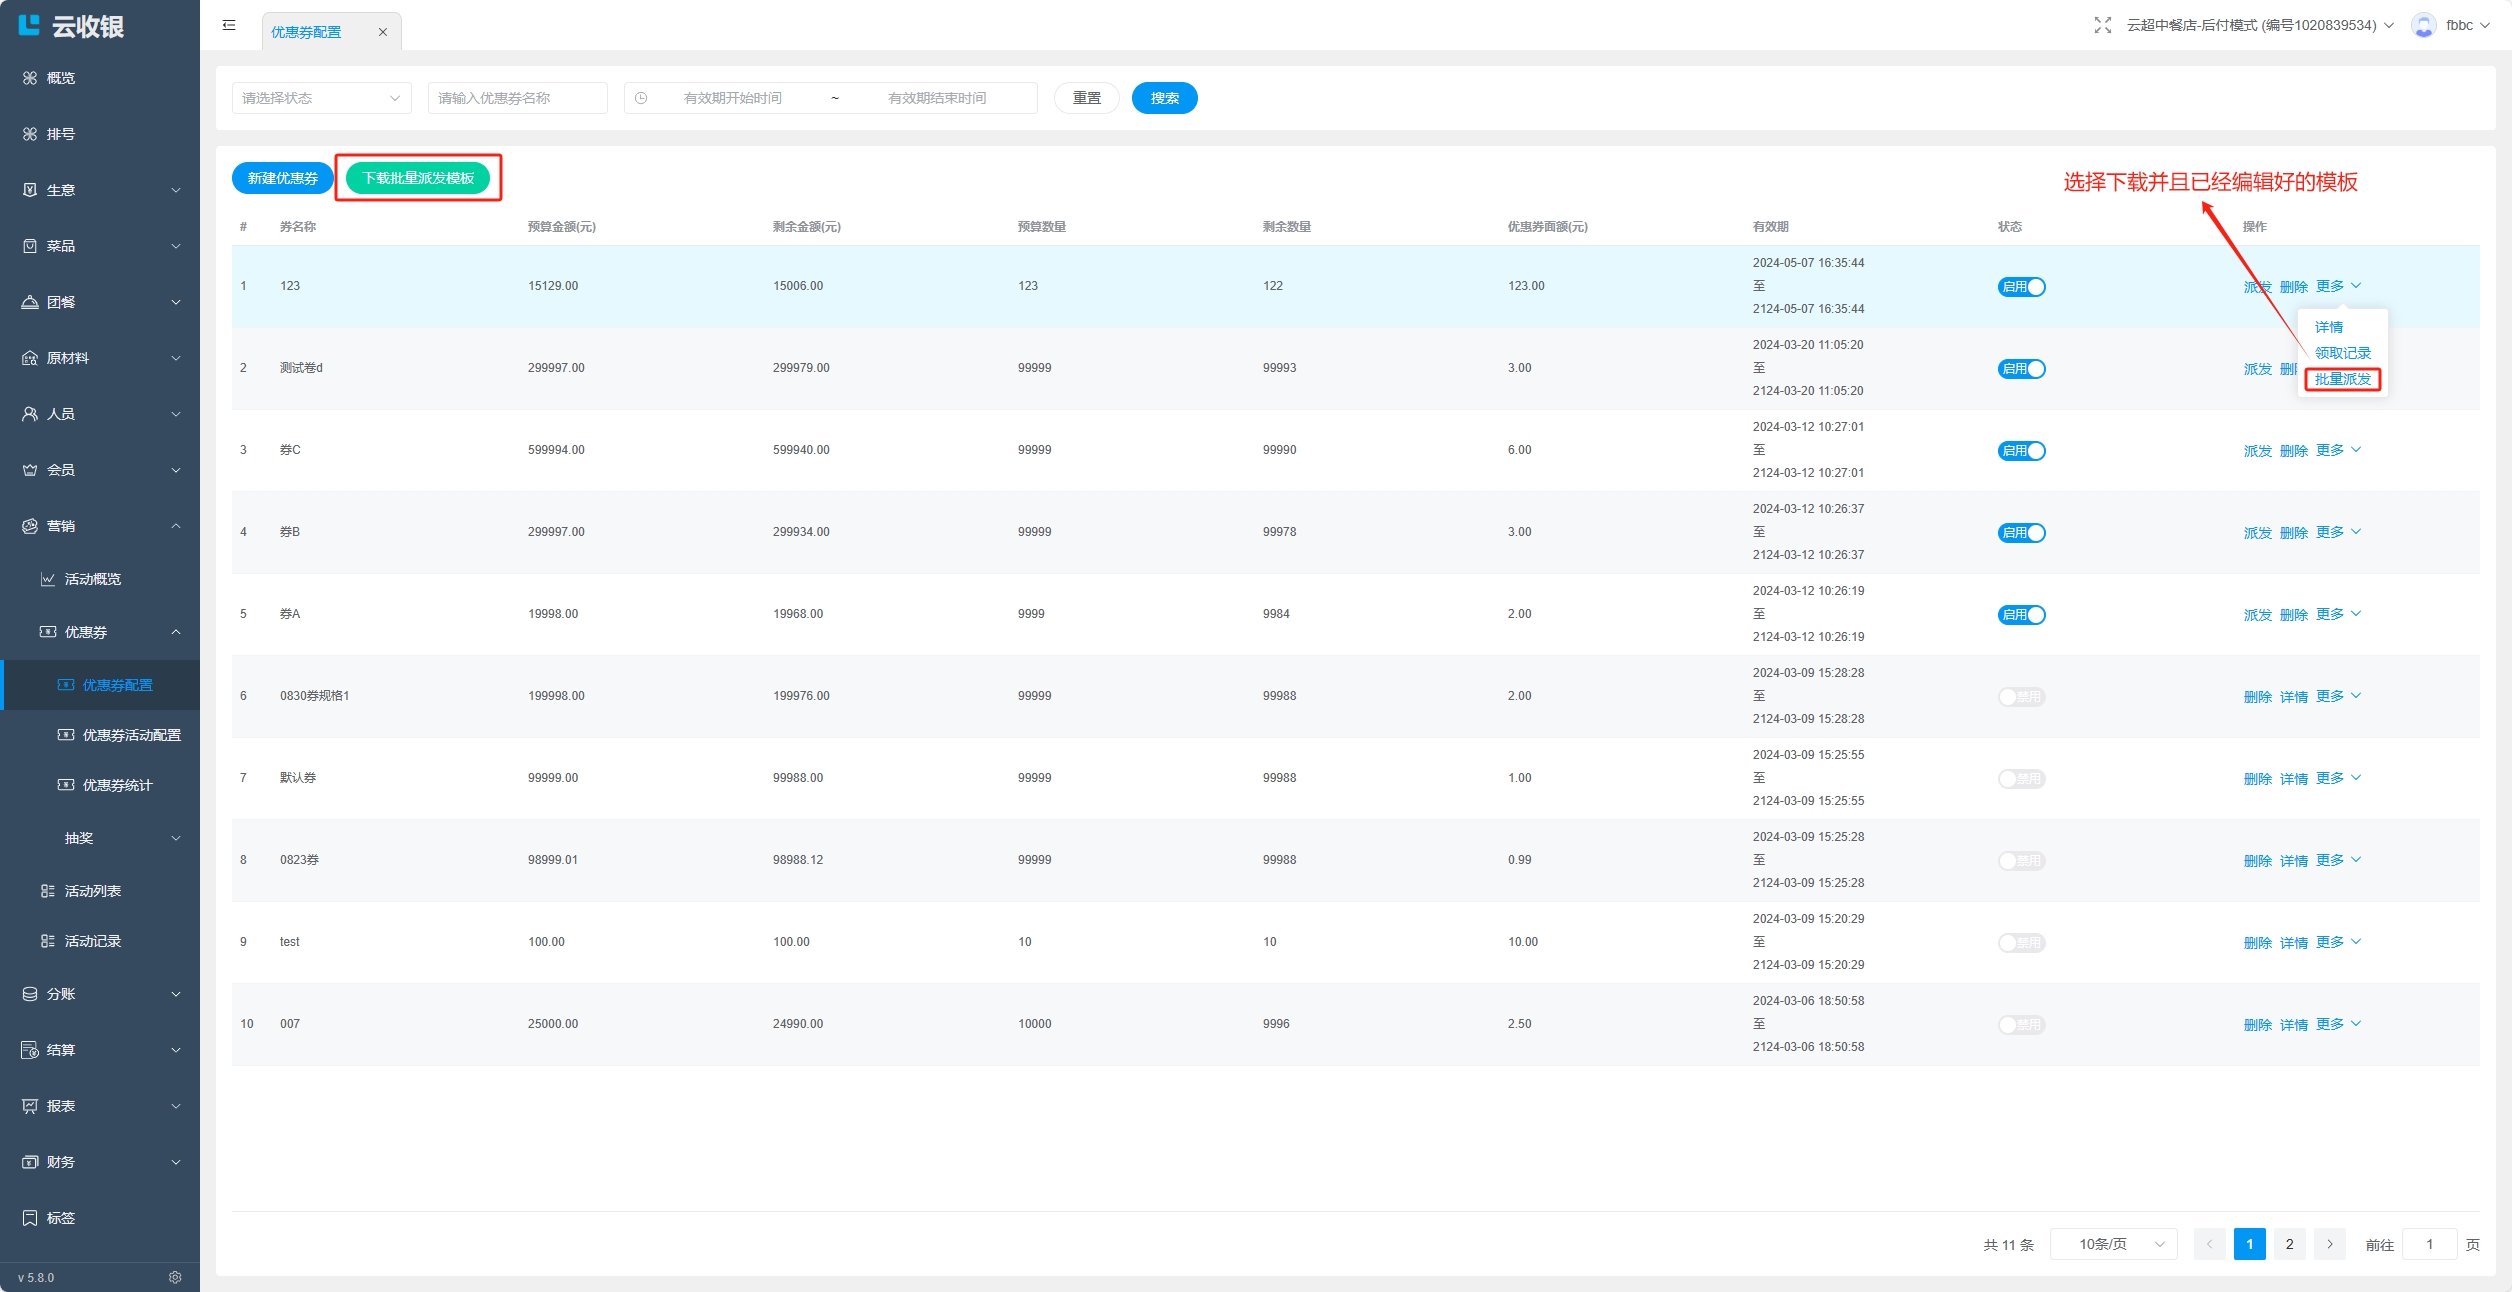Toggle off status switch for 券C row
The image size is (2512, 1292).
(2021, 451)
